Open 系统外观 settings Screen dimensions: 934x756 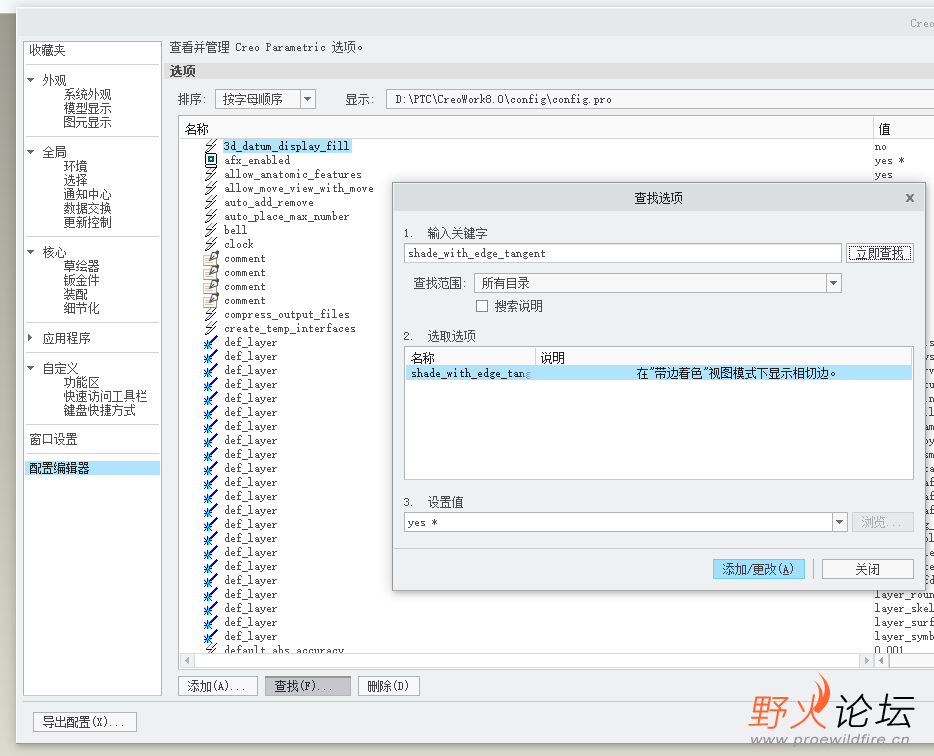[88, 94]
